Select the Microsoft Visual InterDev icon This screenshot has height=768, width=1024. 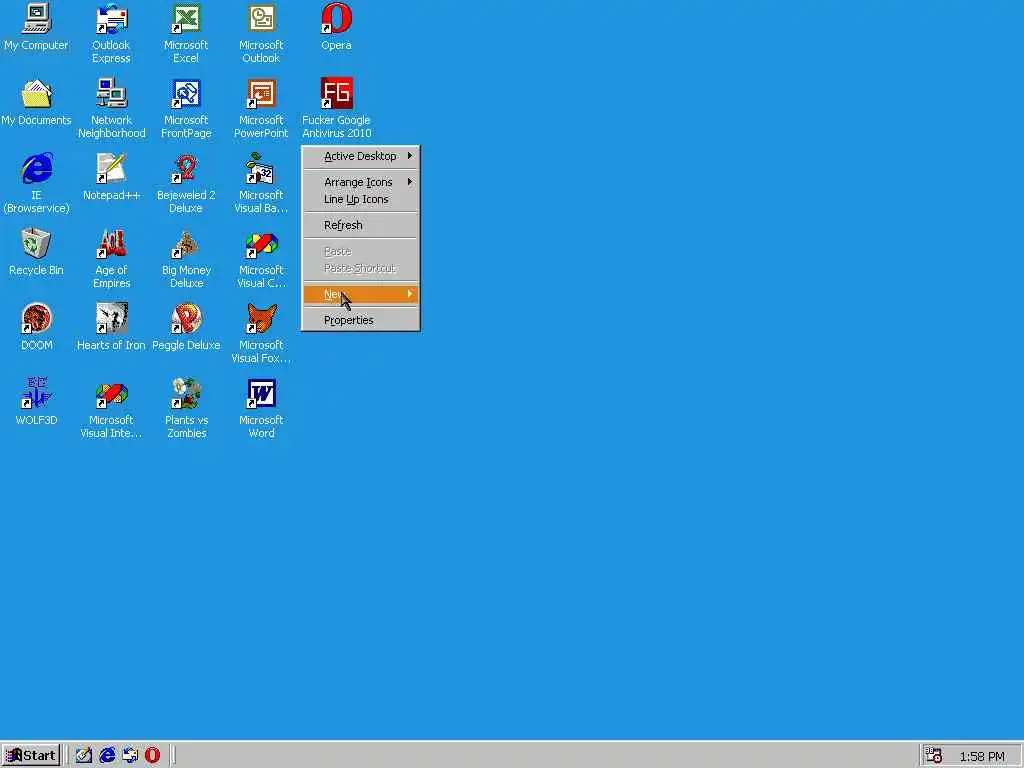[111, 408]
